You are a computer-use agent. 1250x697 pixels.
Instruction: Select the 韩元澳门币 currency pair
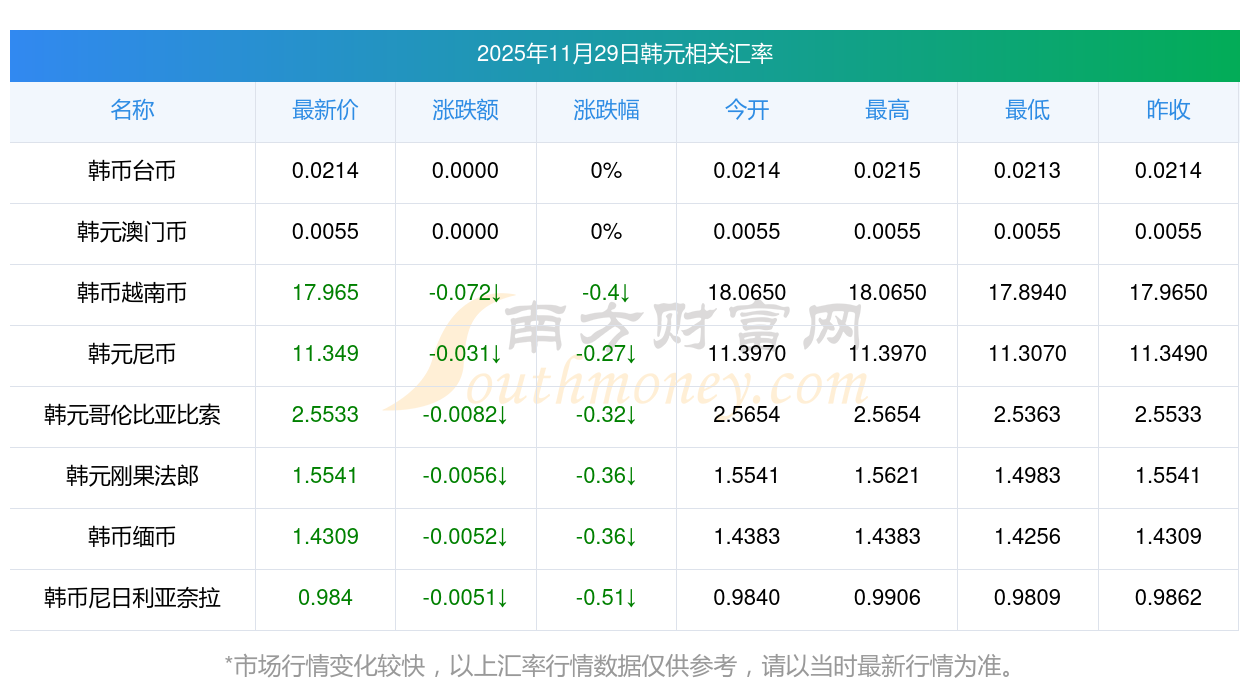[x=132, y=232]
